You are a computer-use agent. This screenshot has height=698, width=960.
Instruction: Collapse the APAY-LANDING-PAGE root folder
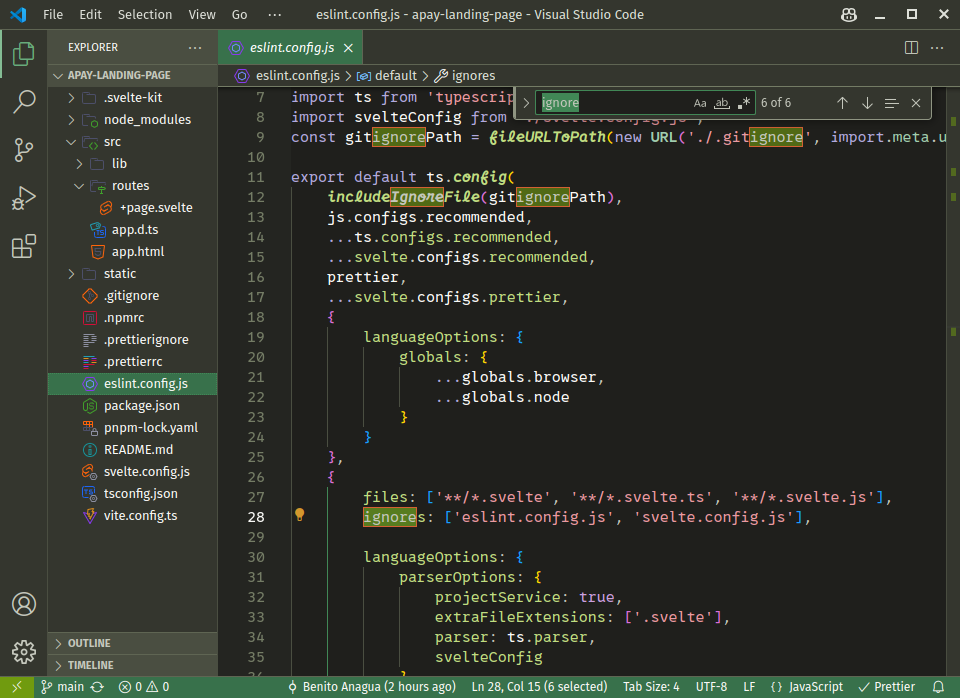132,75
